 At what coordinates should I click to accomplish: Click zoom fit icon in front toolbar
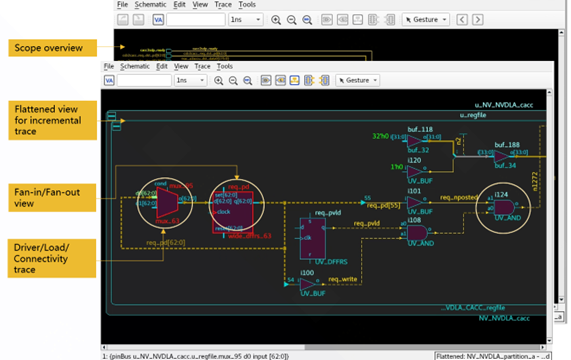(x=248, y=80)
